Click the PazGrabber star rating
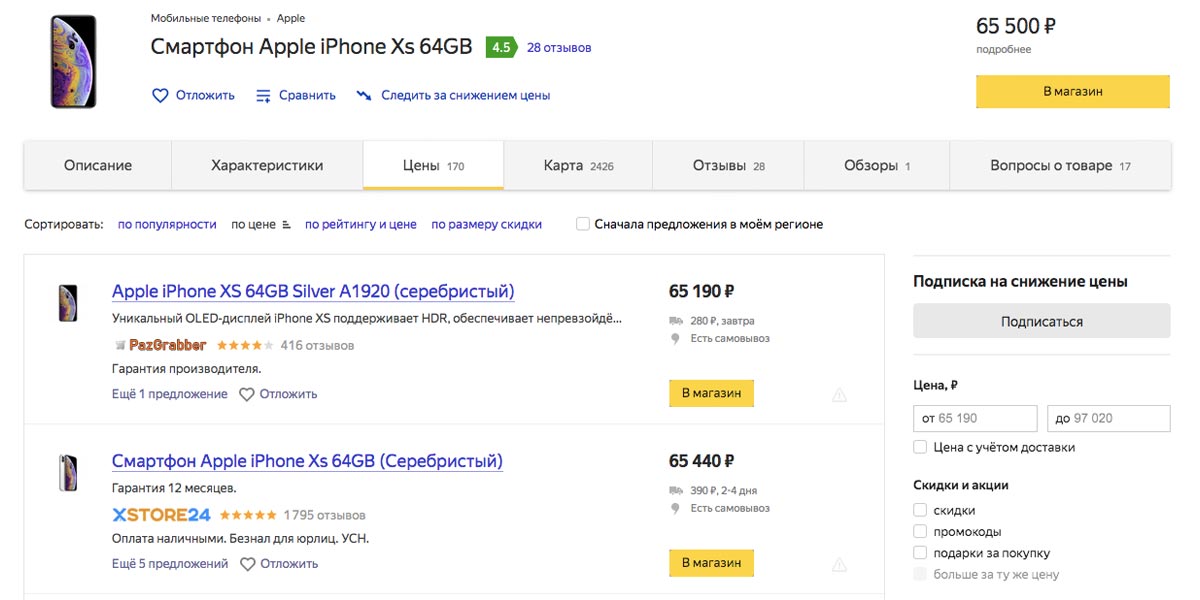The height and width of the screenshot is (600, 1200). pyautogui.click(x=243, y=345)
